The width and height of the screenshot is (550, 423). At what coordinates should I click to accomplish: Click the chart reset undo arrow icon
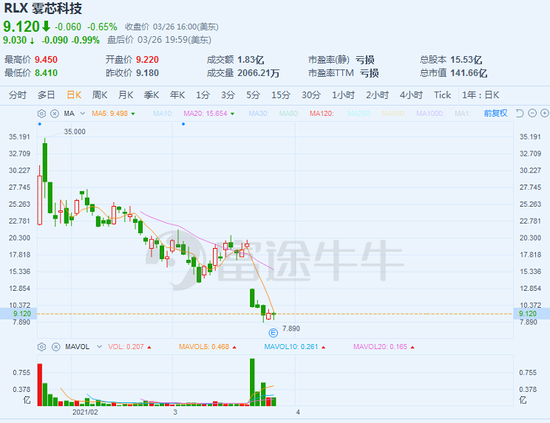point(519,113)
